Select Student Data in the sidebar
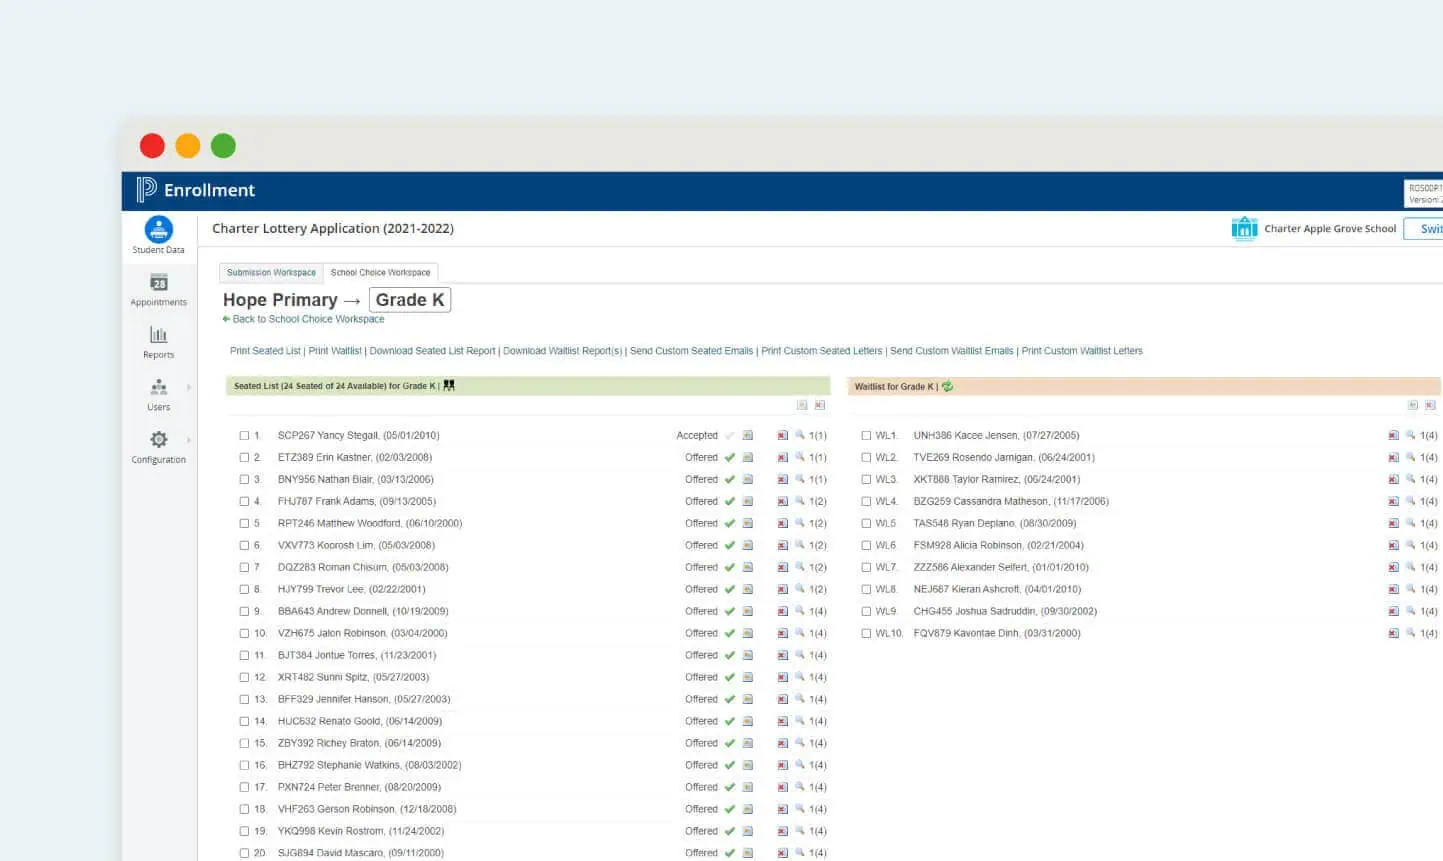Viewport: 1443px width, 861px height. pos(158,232)
